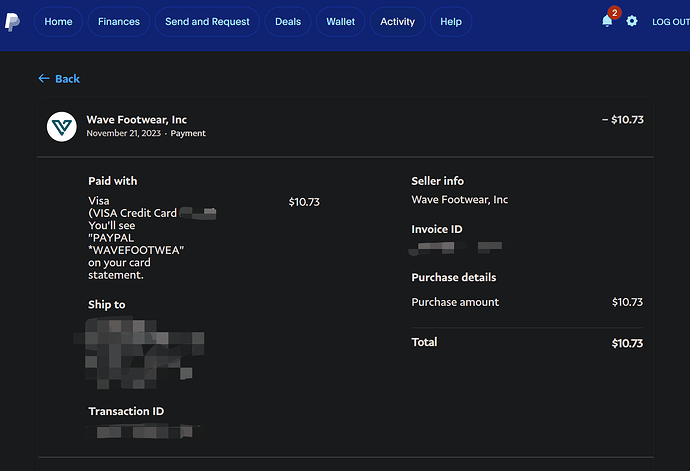The image size is (690, 471).
Task: Click Help in the top navigation
Action: [x=451, y=22]
